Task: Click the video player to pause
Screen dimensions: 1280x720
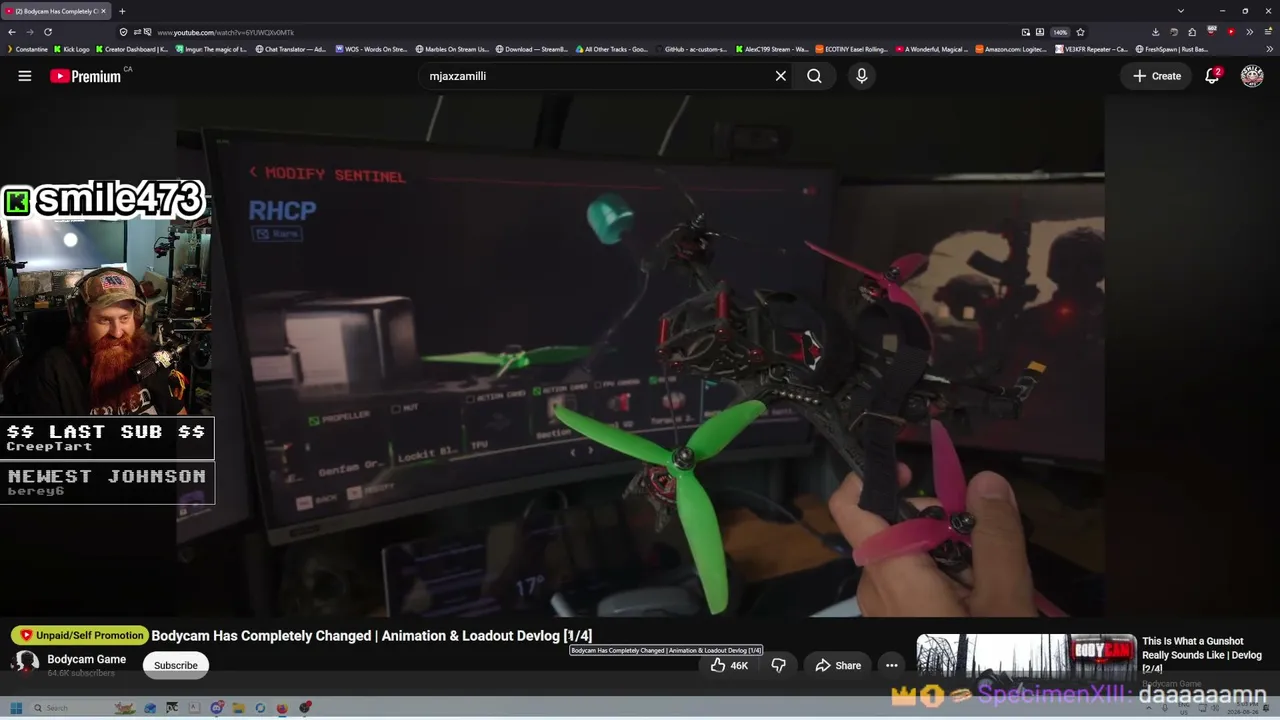Action: pyautogui.click(x=640, y=358)
